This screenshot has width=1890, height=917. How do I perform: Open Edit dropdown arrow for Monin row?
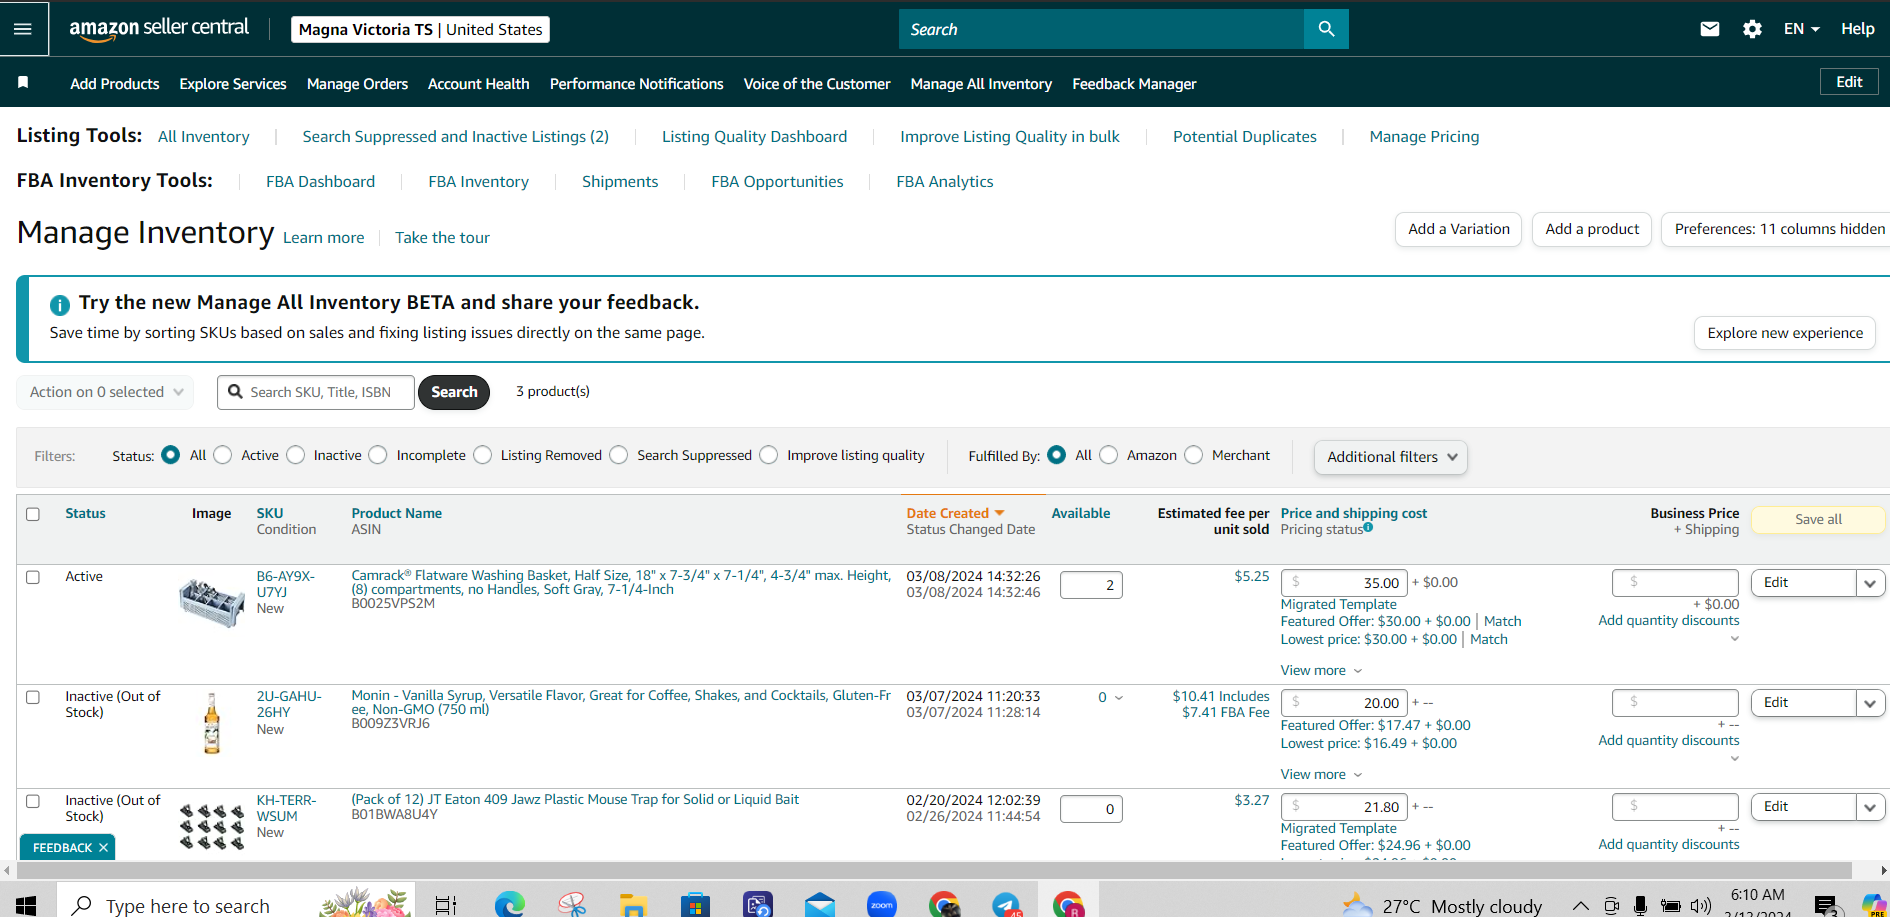[1870, 703]
